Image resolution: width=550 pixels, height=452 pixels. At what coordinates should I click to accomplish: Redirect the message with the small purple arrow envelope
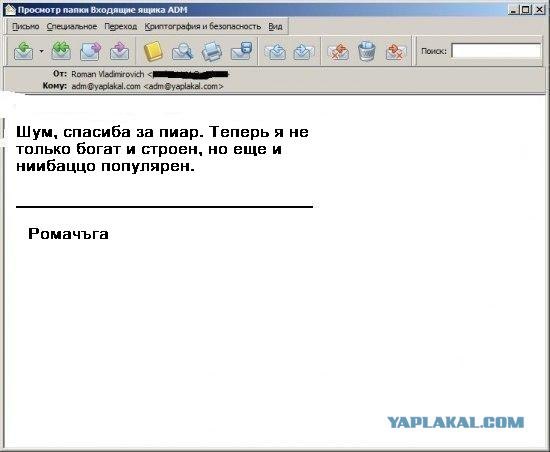pos(119,51)
